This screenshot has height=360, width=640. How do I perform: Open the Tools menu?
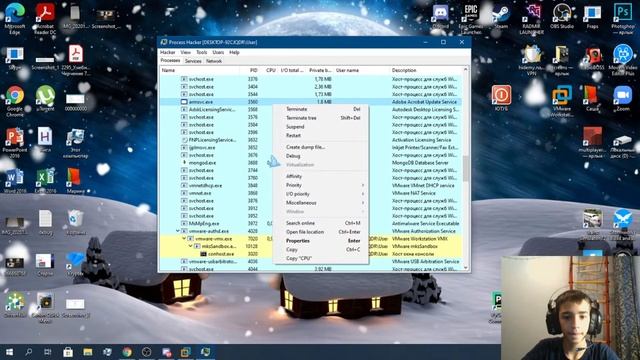click(202, 52)
